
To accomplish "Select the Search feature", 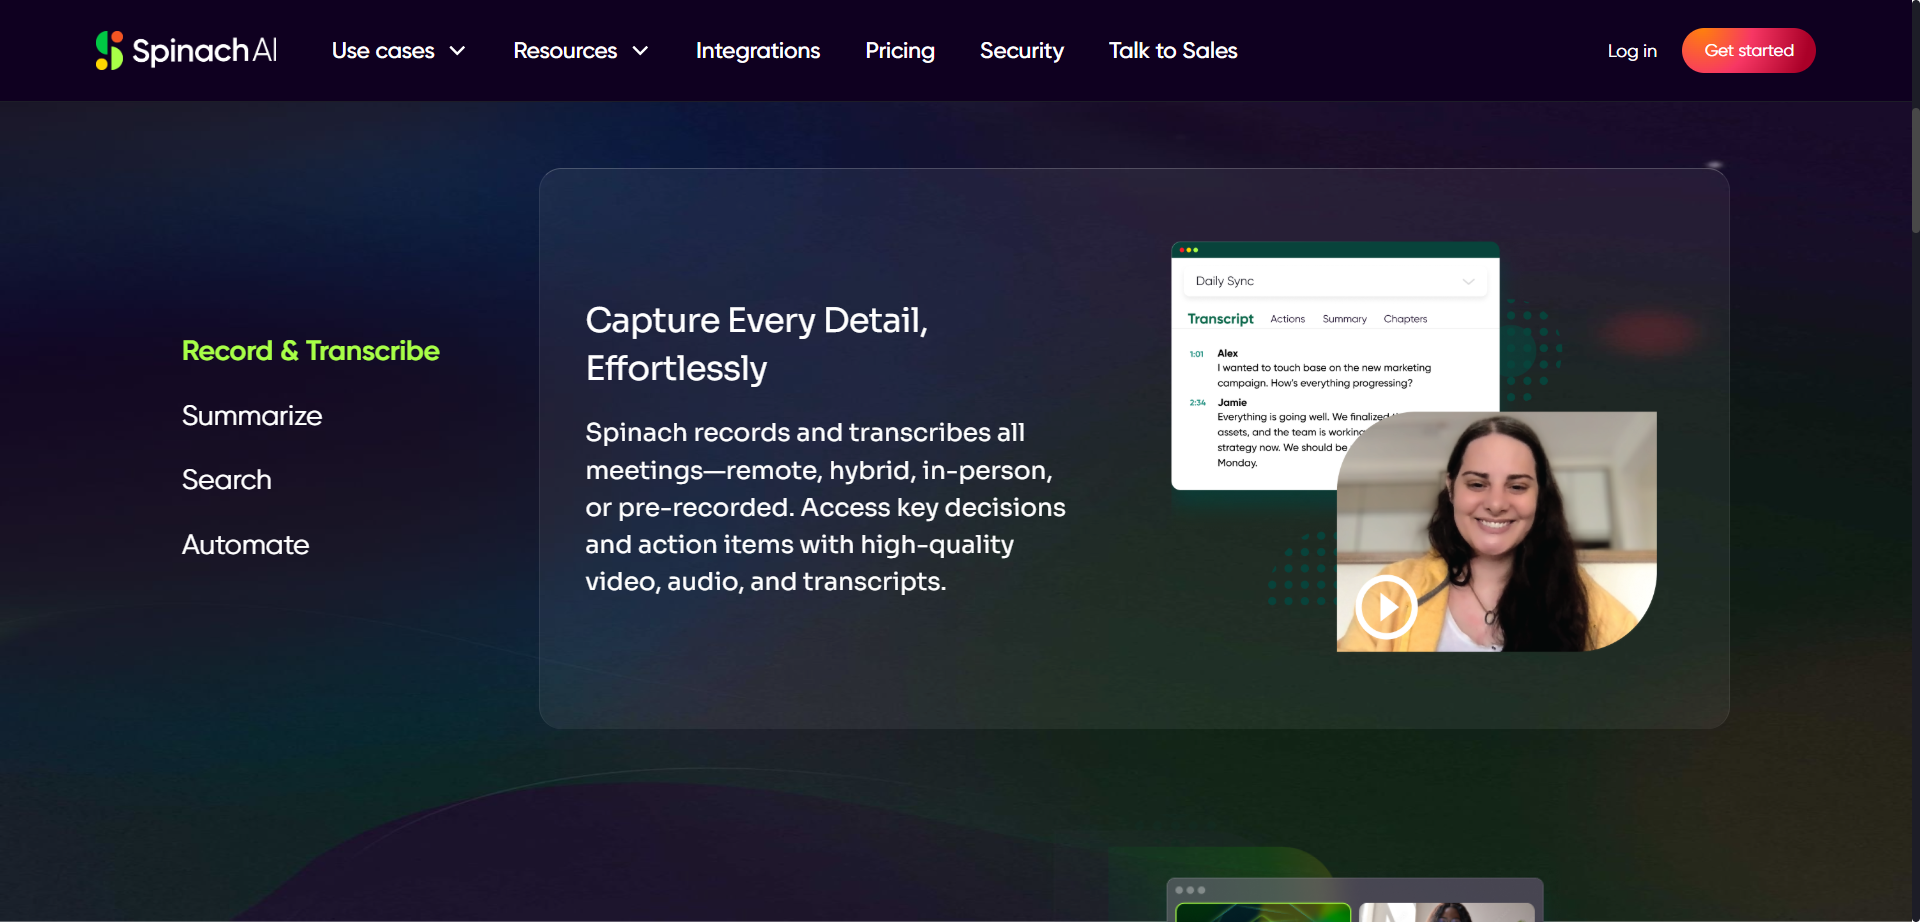I will (x=227, y=480).
